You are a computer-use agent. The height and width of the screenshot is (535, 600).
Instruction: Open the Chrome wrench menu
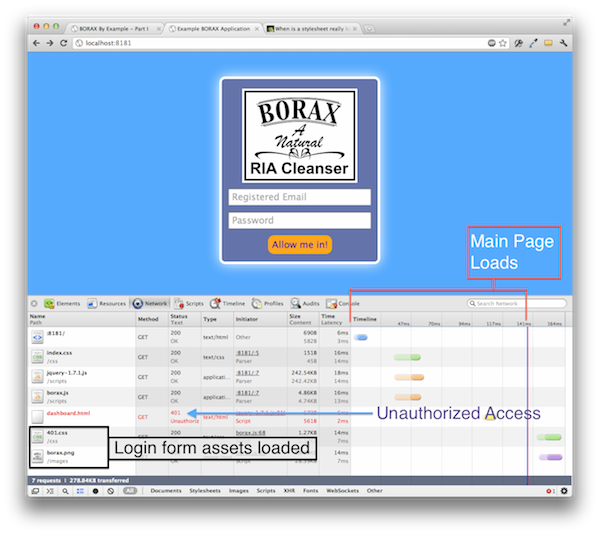tap(563, 43)
